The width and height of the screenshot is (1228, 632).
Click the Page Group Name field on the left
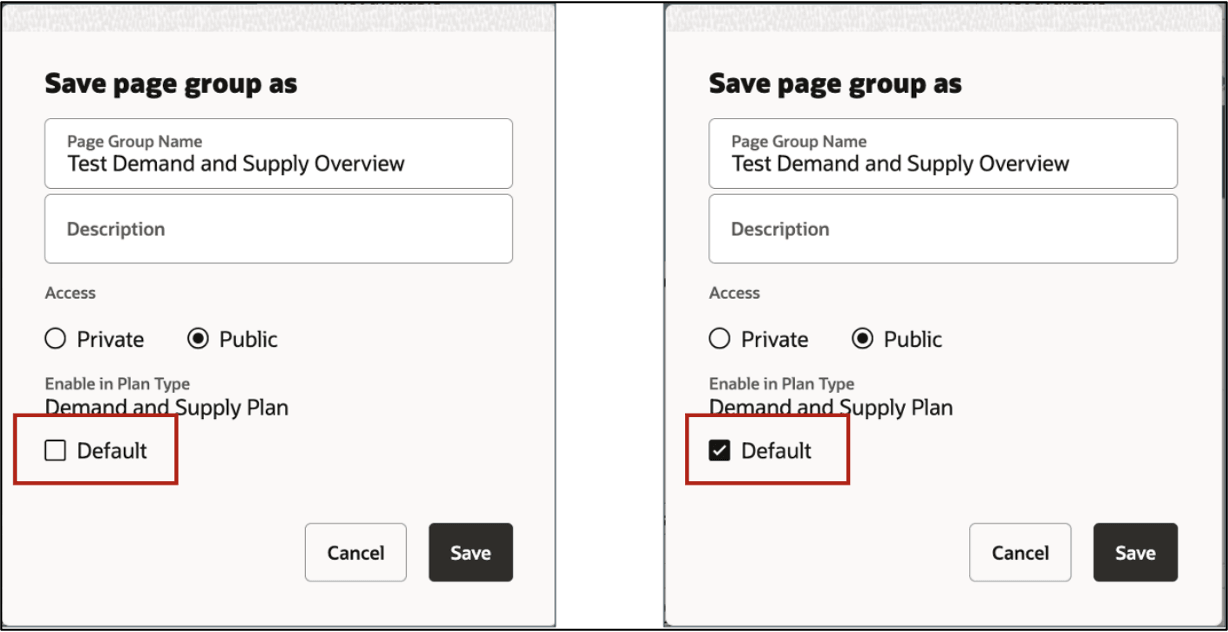(278, 153)
